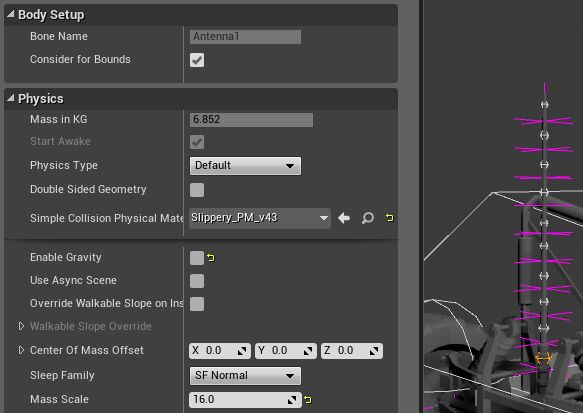
Task: Click the Bone Name field Antenna1
Action: click(245, 37)
